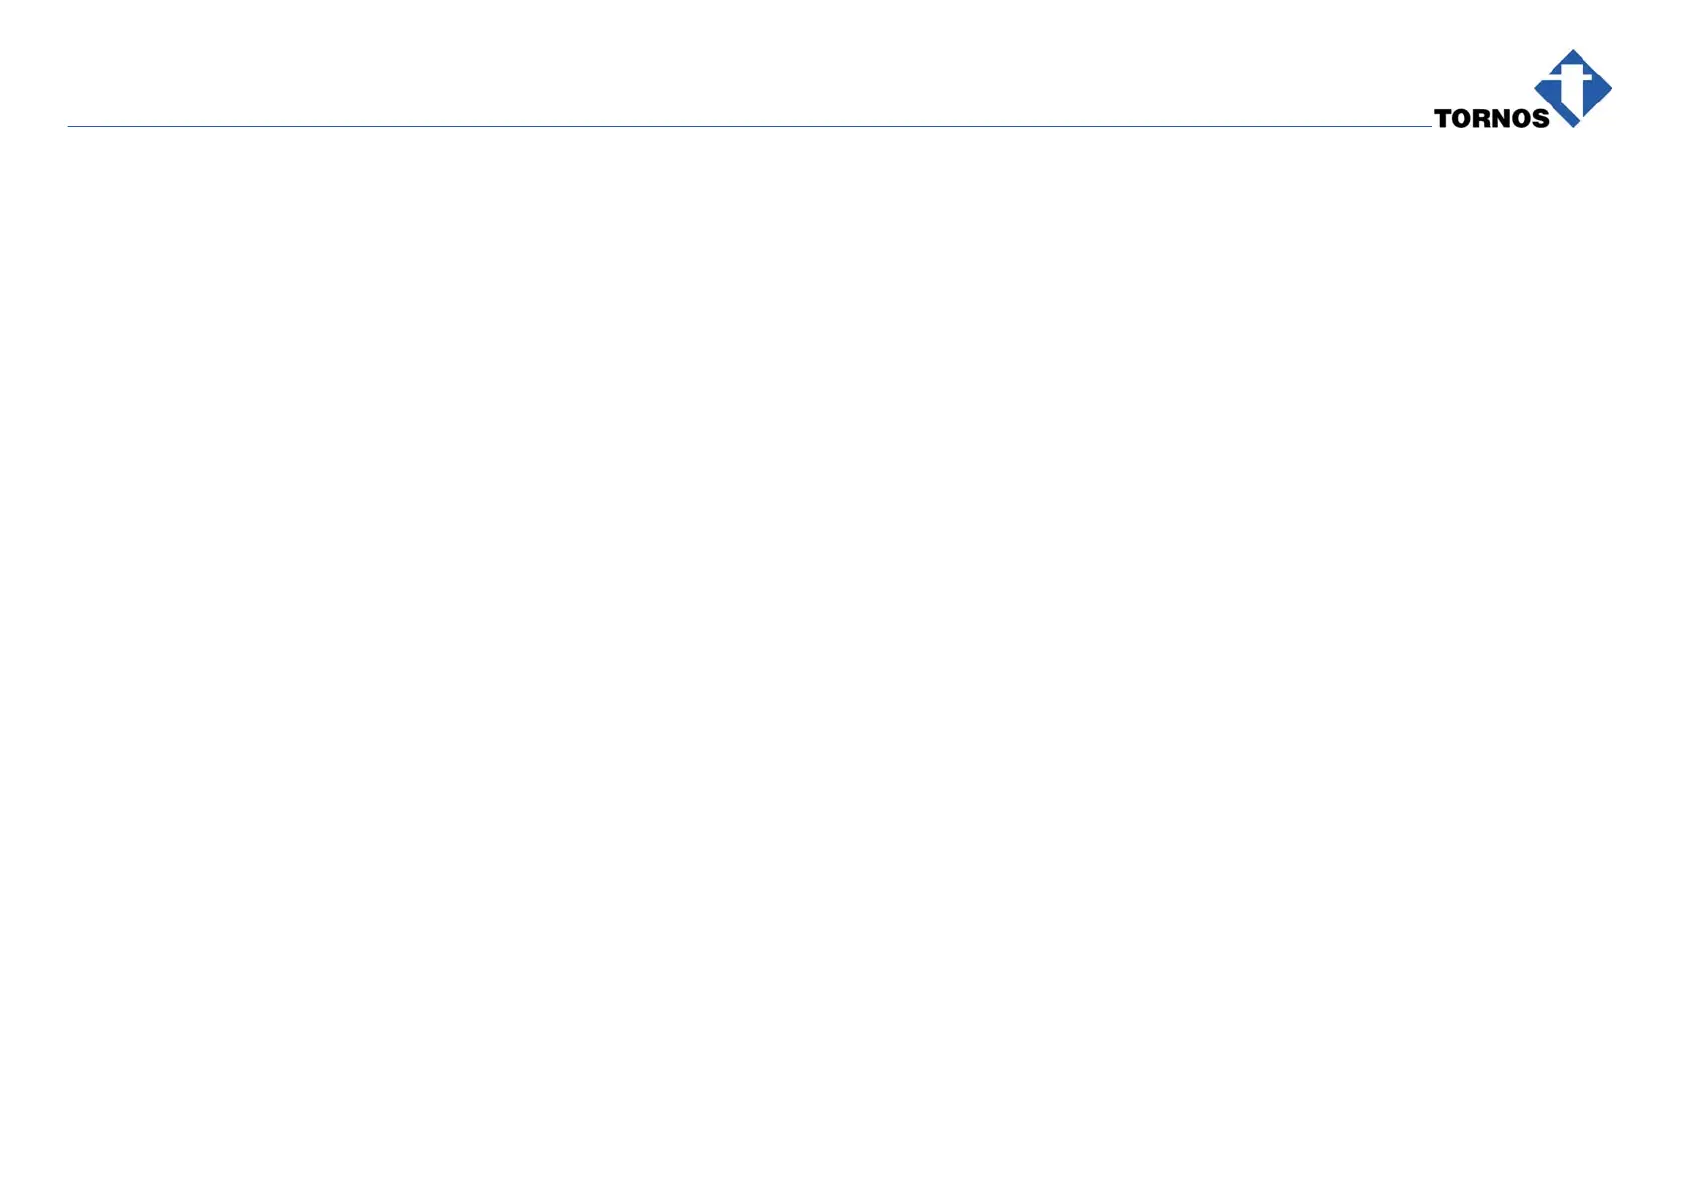Click the first letter T in TORNOS
Screen dimensions: 1683x1190
coord(1443,119)
